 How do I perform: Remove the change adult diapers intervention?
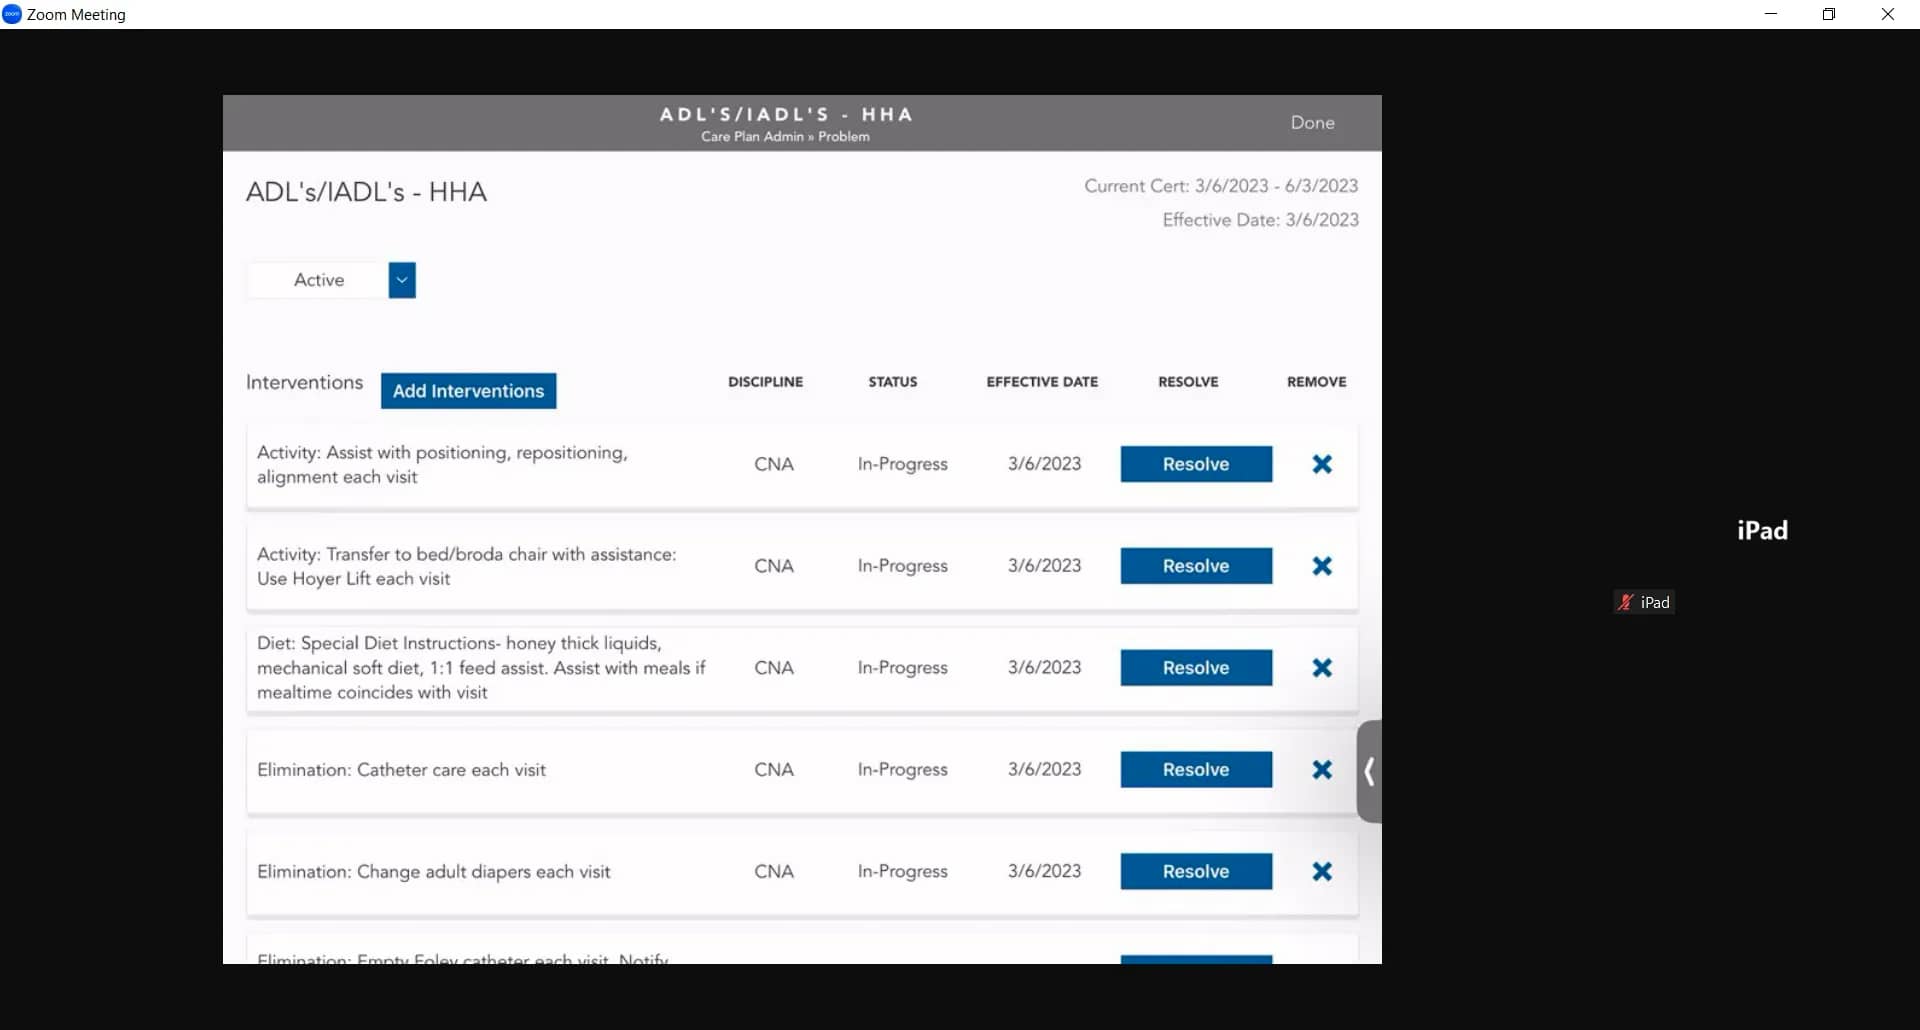click(1321, 871)
